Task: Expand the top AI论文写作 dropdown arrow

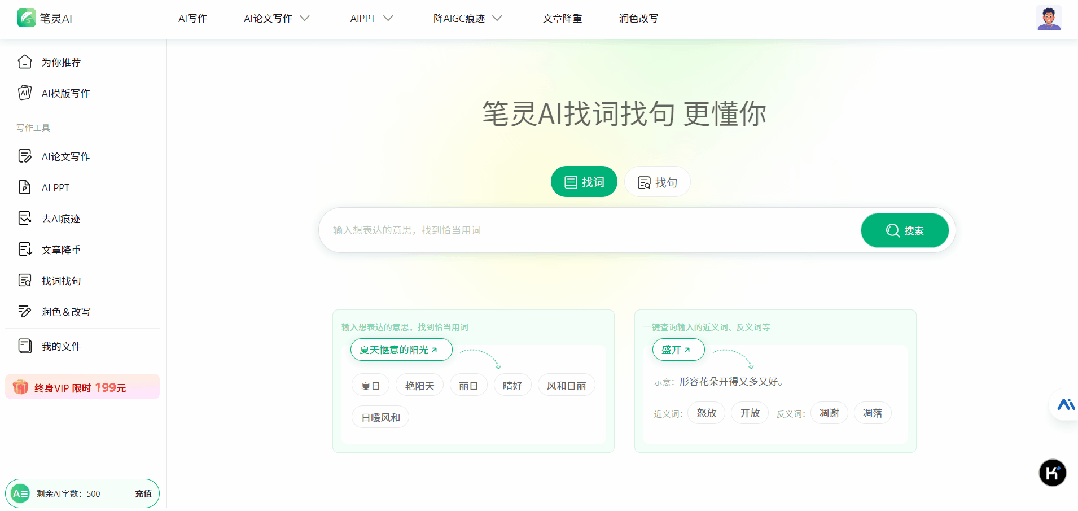Action: [x=305, y=19]
